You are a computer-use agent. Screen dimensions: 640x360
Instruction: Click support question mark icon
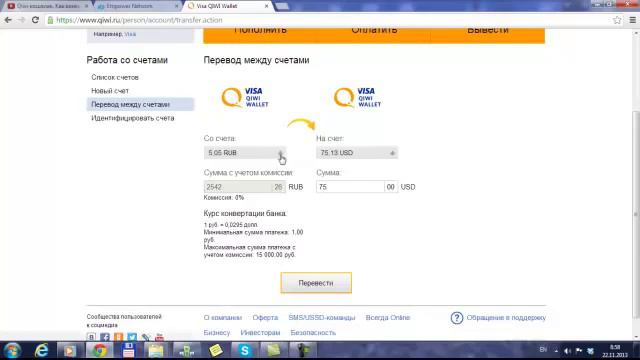click(x=457, y=318)
